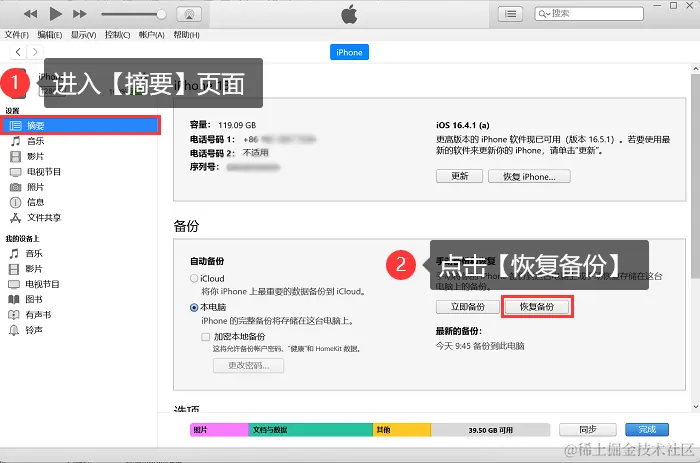Click the 容量 119.09 GB text
The width and height of the screenshot is (700, 463).
(x=223, y=125)
